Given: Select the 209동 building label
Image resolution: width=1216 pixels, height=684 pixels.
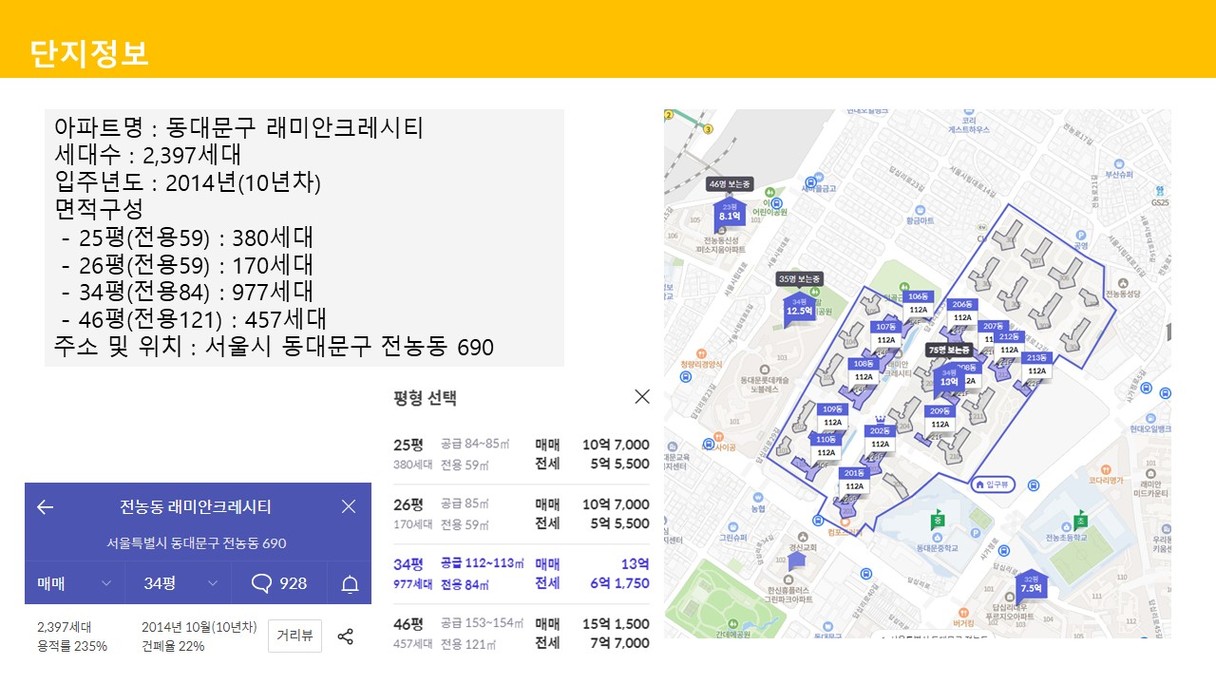Looking at the screenshot, I should (x=940, y=417).
